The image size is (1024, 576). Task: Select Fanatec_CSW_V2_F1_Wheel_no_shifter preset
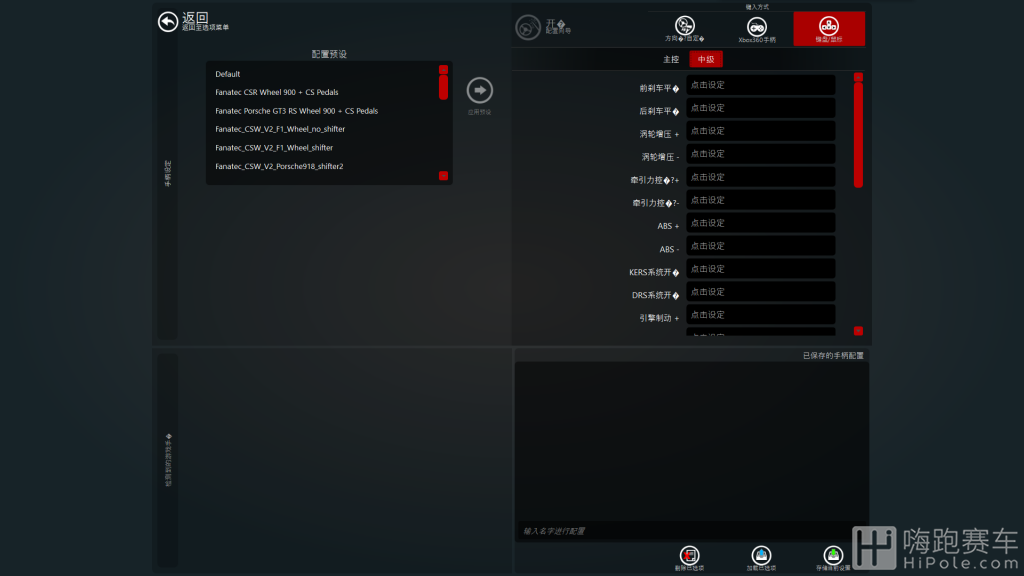(x=280, y=129)
